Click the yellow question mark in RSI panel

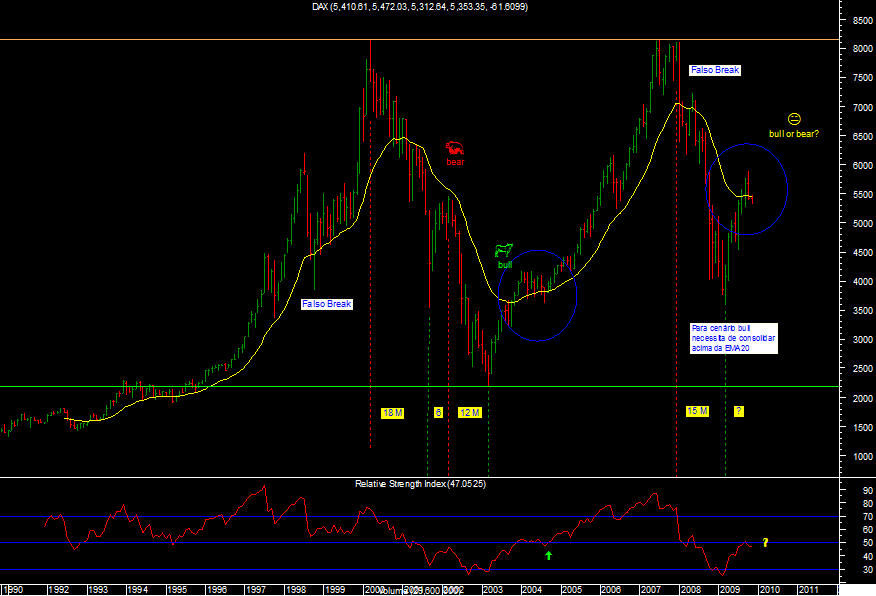tap(765, 542)
